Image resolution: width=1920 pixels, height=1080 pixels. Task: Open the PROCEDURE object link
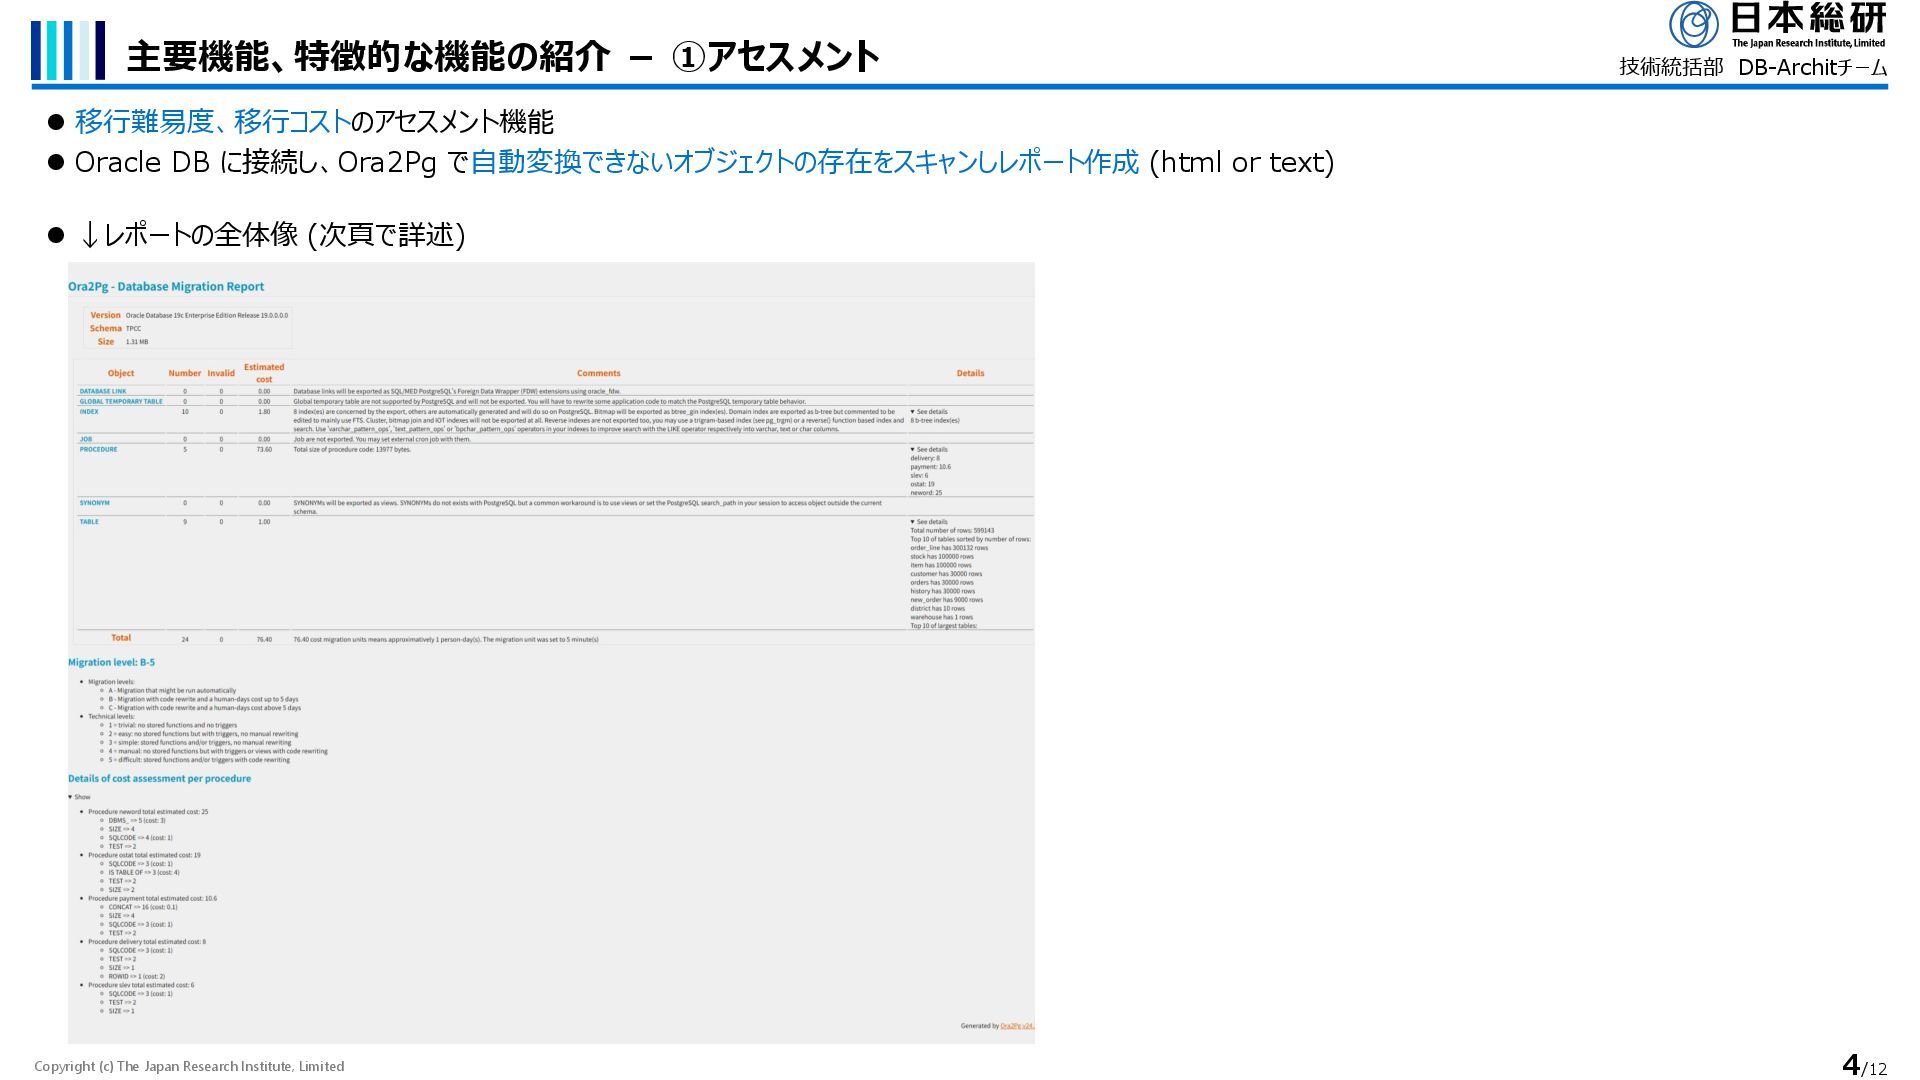pyautogui.click(x=98, y=449)
